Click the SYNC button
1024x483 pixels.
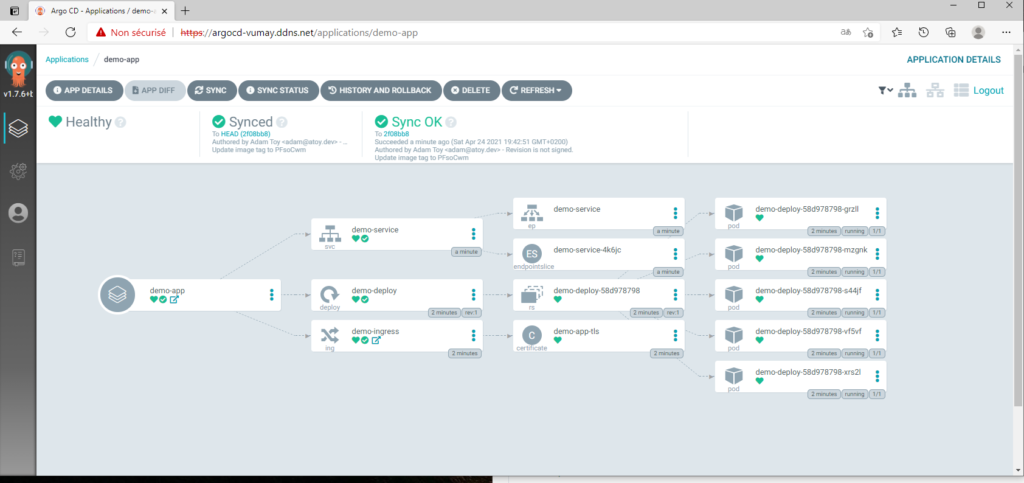(x=211, y=90)
